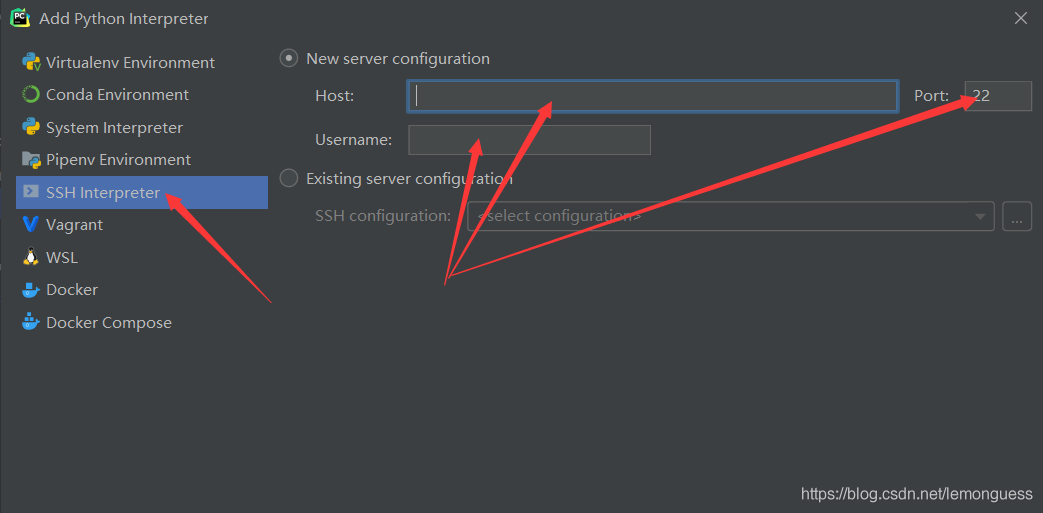Focus the Host input field

652,96
